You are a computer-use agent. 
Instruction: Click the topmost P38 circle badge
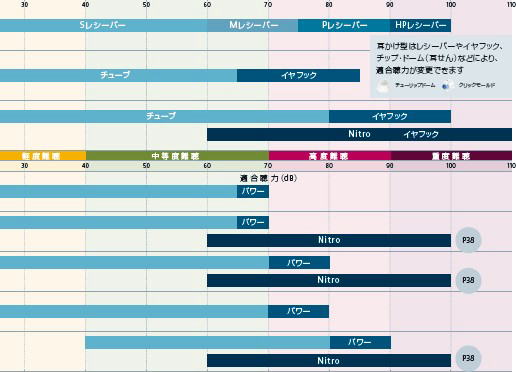click(468, 240)
